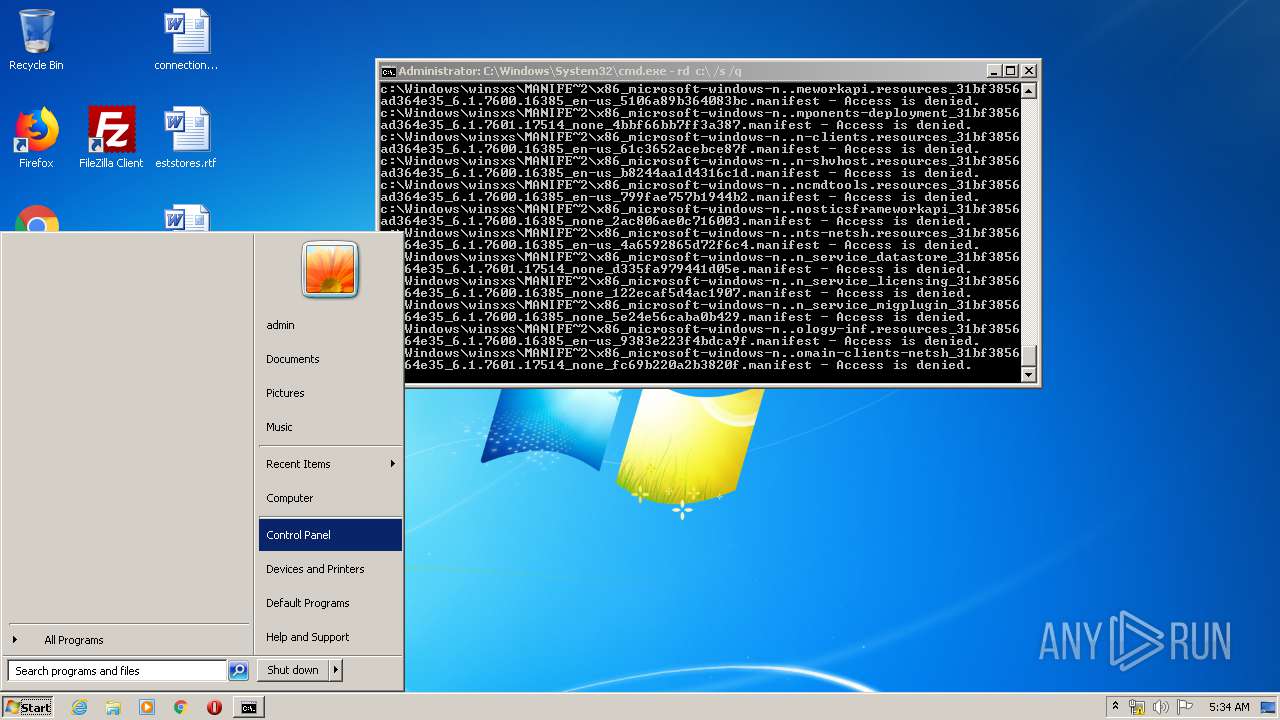The height and width of the screenshot is (720, 1280).
Task: Minimize the cmd.exe window
Action: coord(993,71)
